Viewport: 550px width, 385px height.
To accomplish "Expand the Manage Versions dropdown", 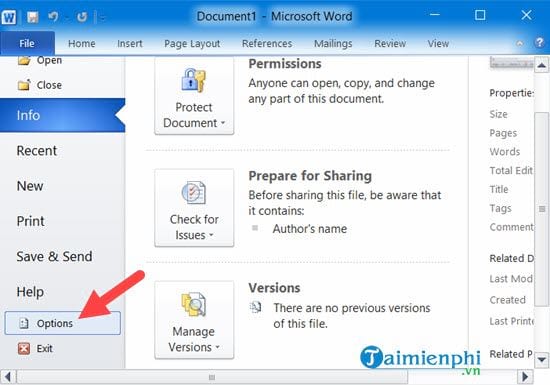I will (194, 320).
